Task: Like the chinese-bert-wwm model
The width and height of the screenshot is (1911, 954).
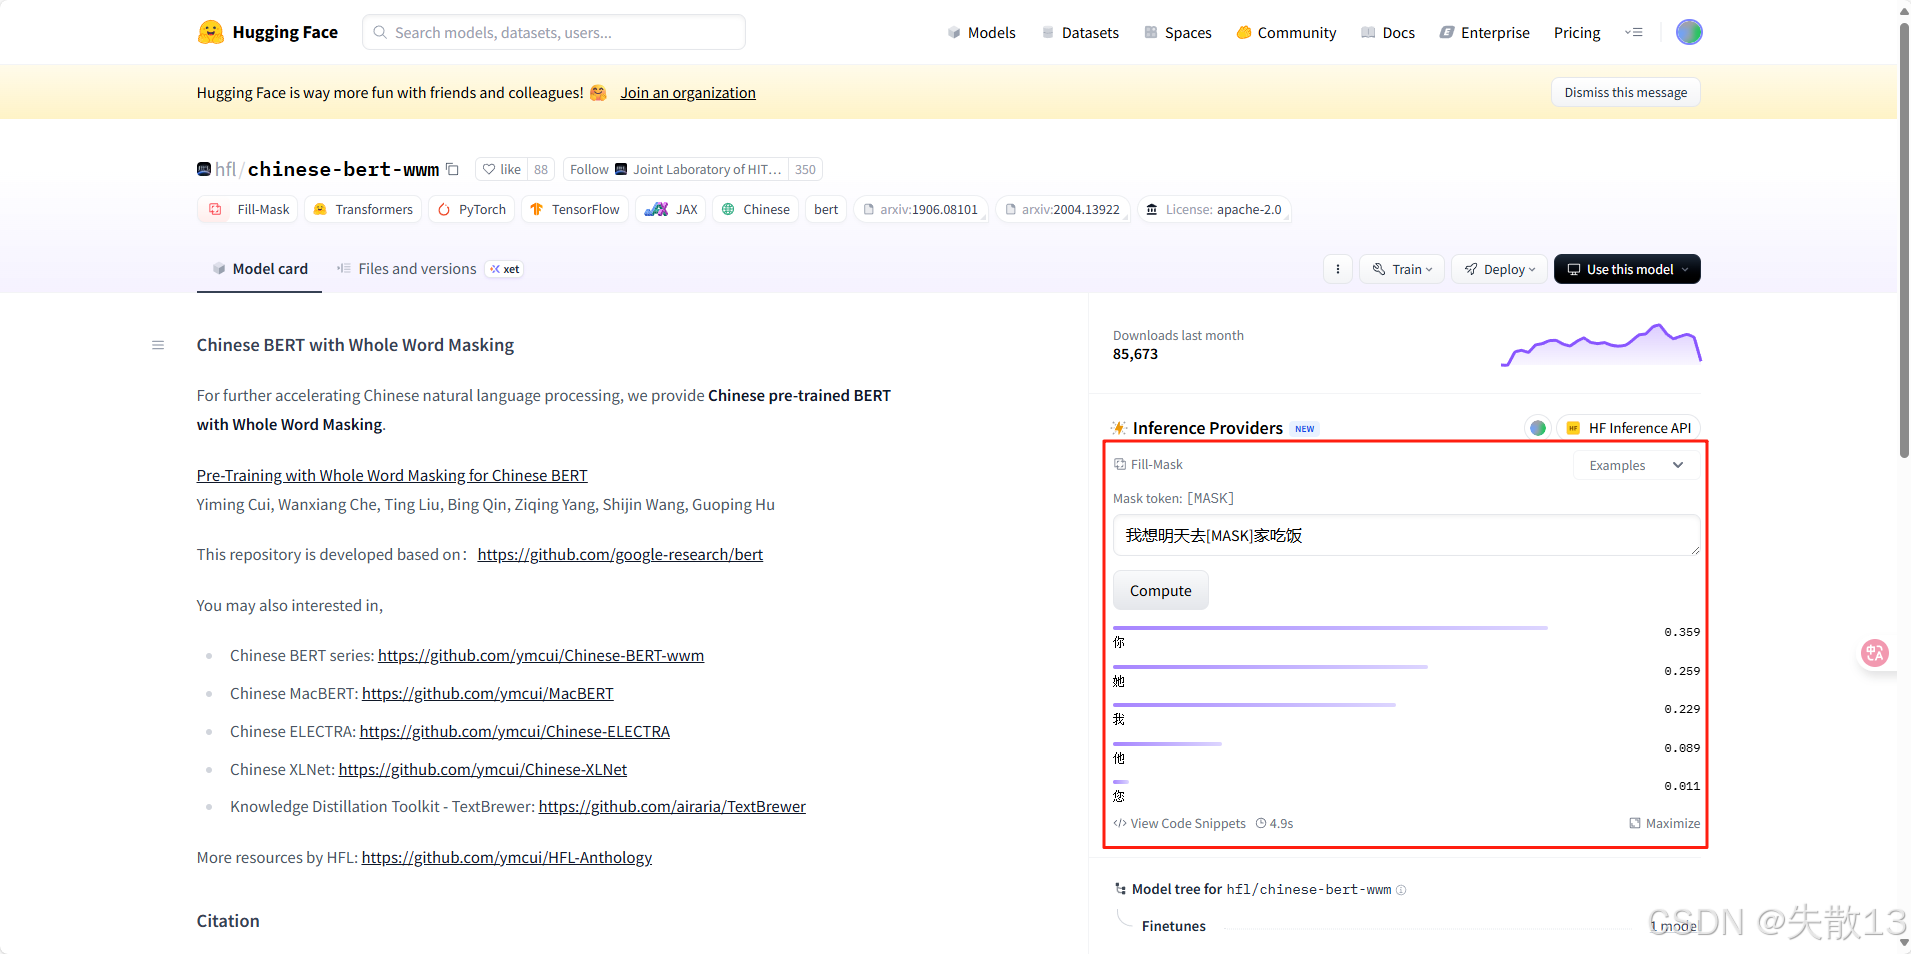Action: click(502, 169)
